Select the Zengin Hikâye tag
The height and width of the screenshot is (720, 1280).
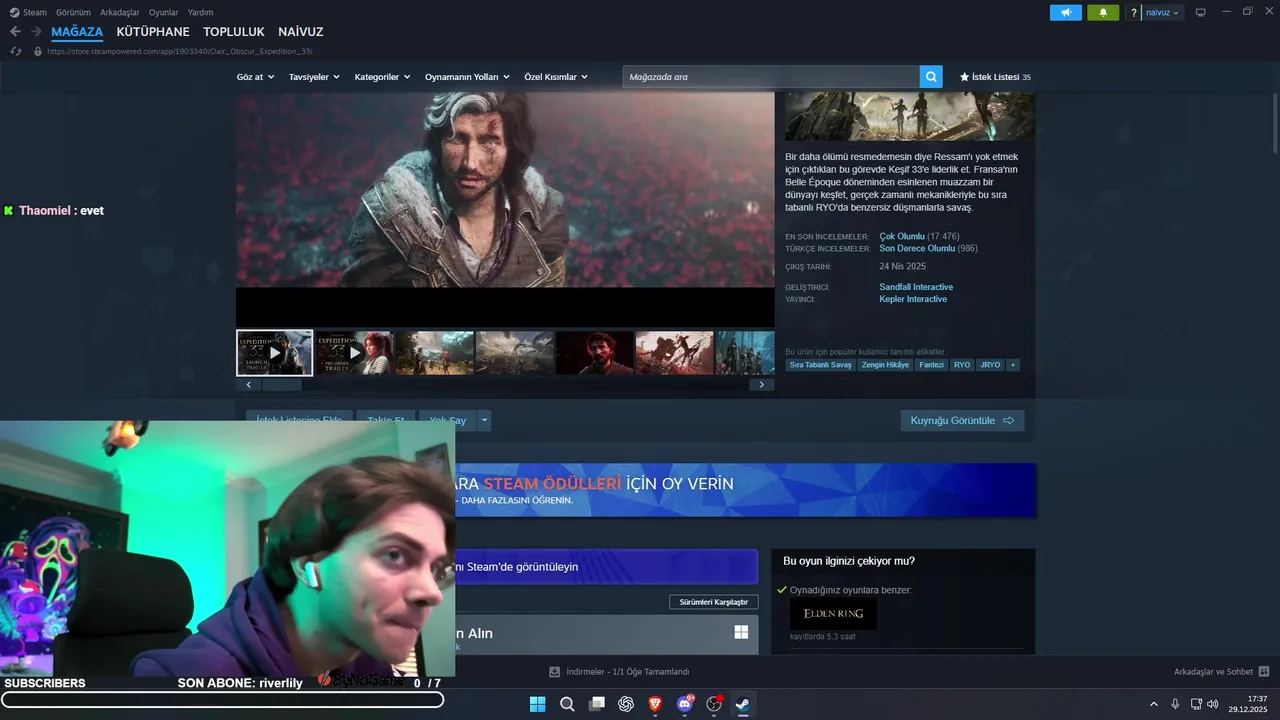point(885,365)
